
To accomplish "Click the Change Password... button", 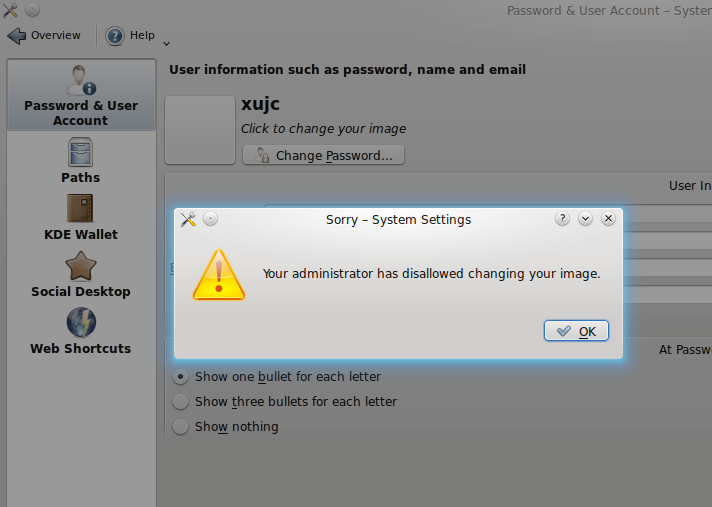I will (x=323, y=155).
